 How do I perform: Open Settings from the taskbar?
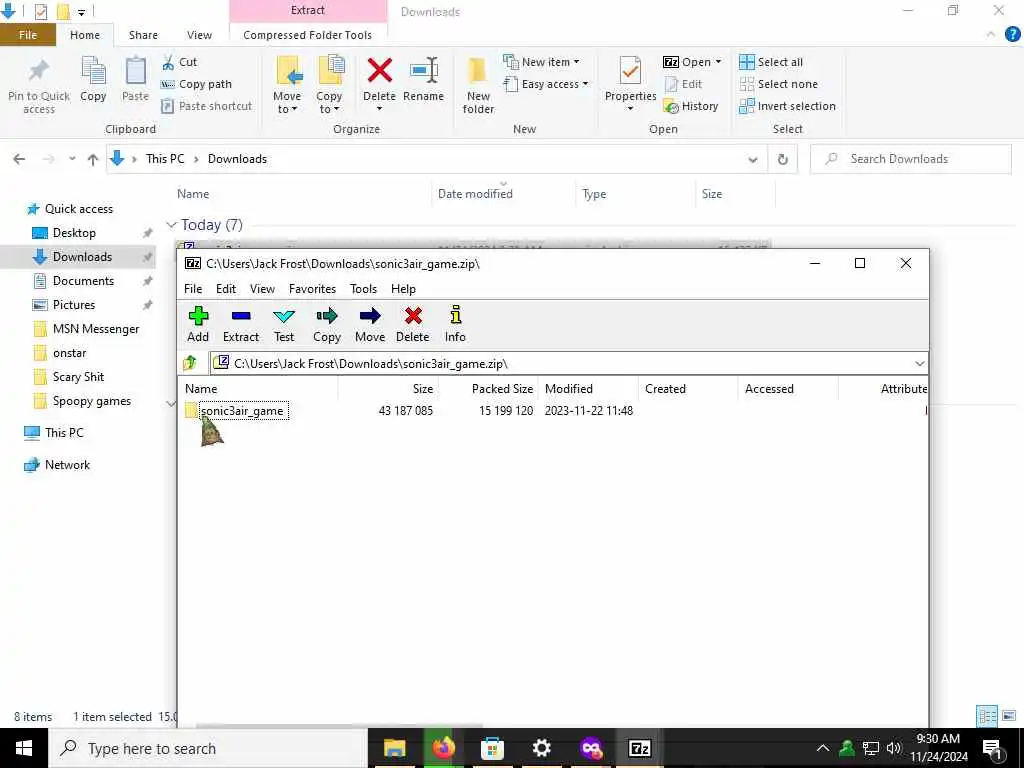(x=541, y=748)
